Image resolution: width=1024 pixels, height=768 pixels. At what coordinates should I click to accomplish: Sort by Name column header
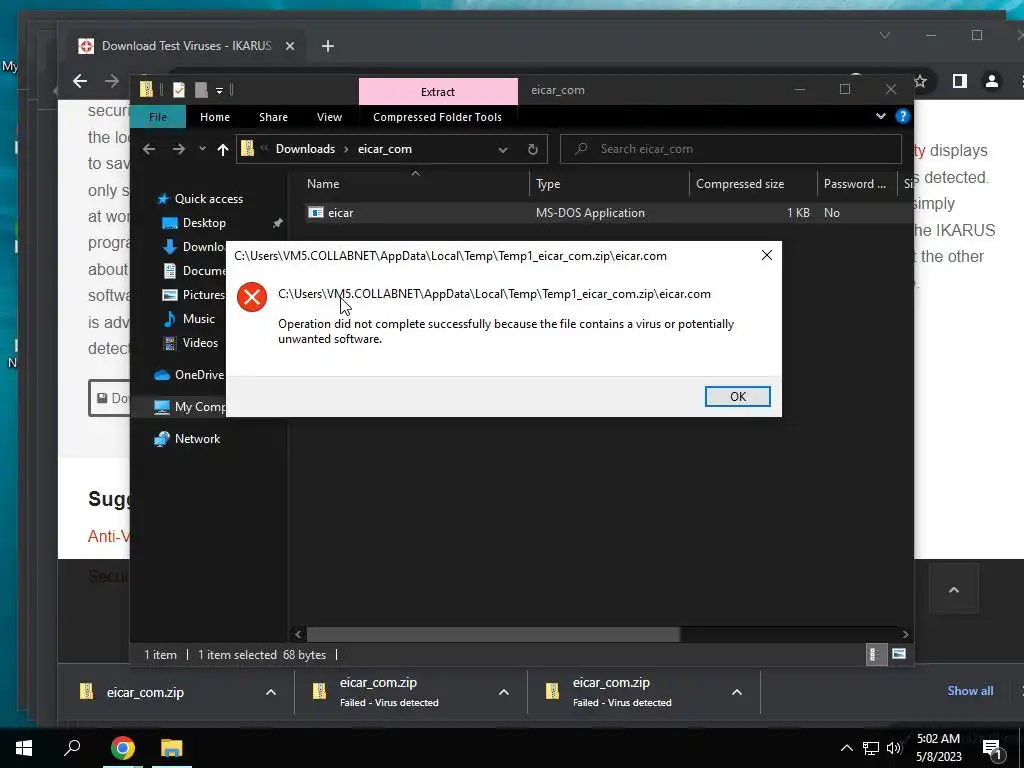point(415,184)
